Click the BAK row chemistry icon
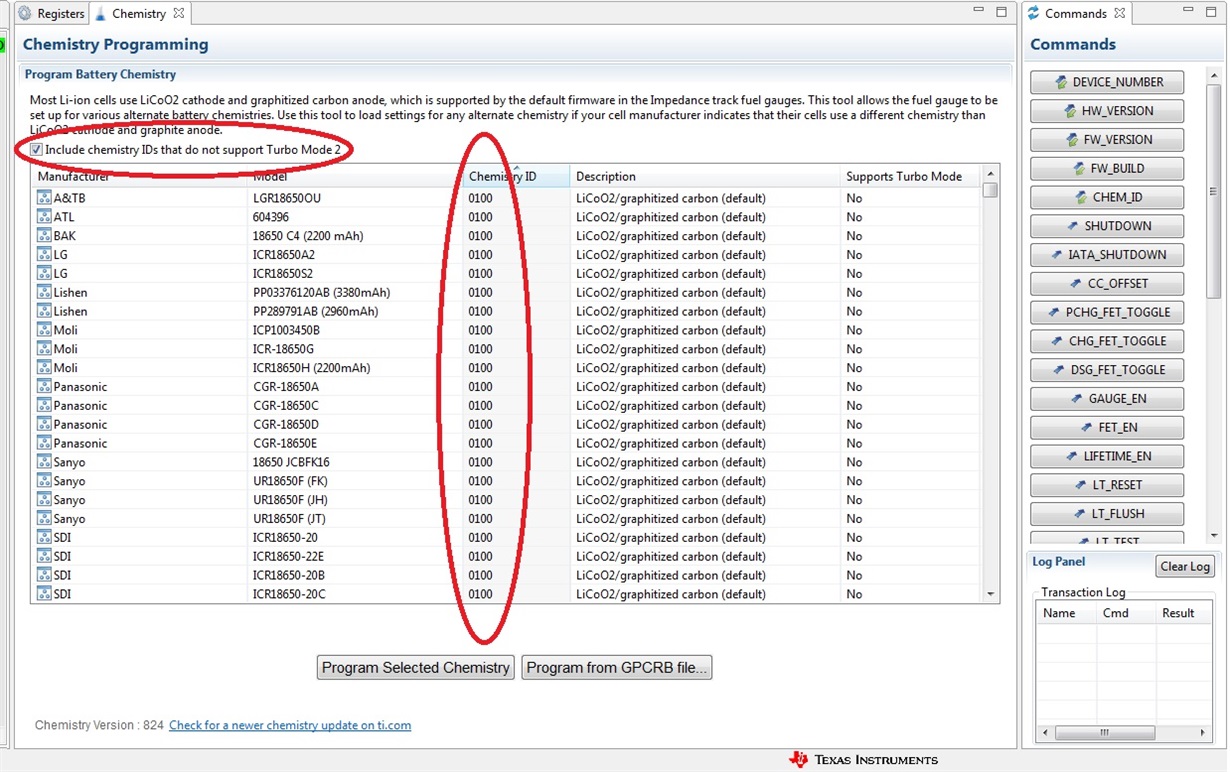Screen dimensions: 1230x772 44,236
